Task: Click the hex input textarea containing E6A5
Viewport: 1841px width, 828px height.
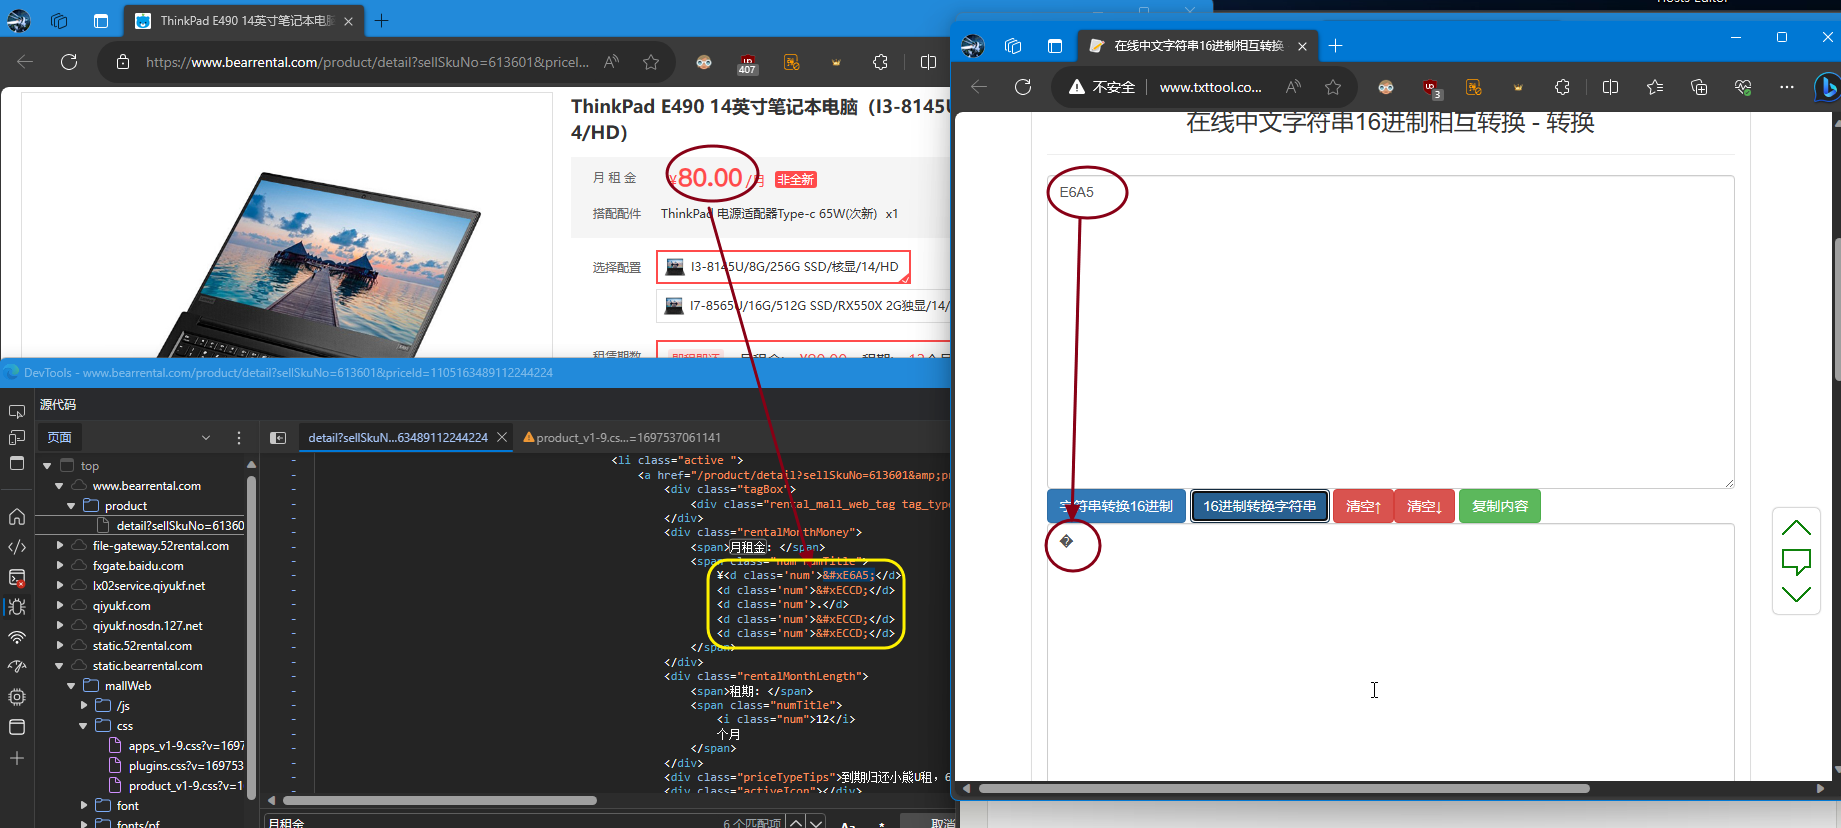Action: coord(1390,330)
